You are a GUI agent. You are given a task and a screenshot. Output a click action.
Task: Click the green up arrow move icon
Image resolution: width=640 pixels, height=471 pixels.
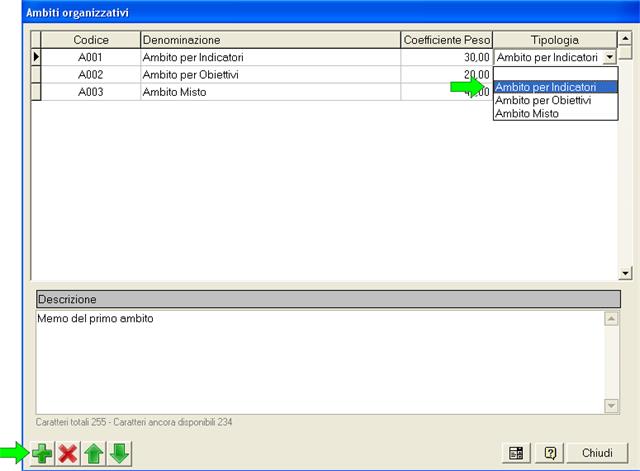pyautogui.click(x=94, y=453)
